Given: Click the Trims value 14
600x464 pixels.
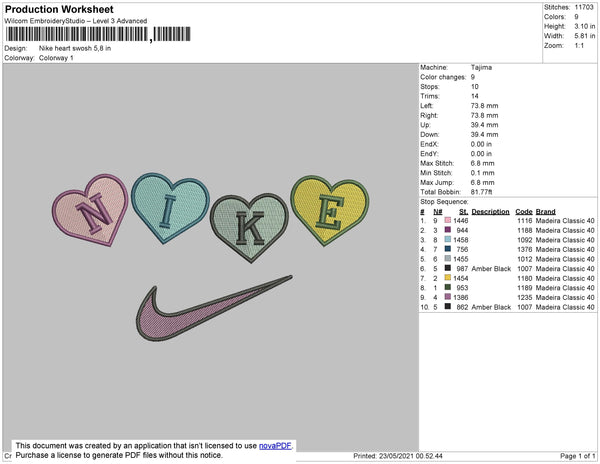Looking at the screenshot, I should point(474,96).
